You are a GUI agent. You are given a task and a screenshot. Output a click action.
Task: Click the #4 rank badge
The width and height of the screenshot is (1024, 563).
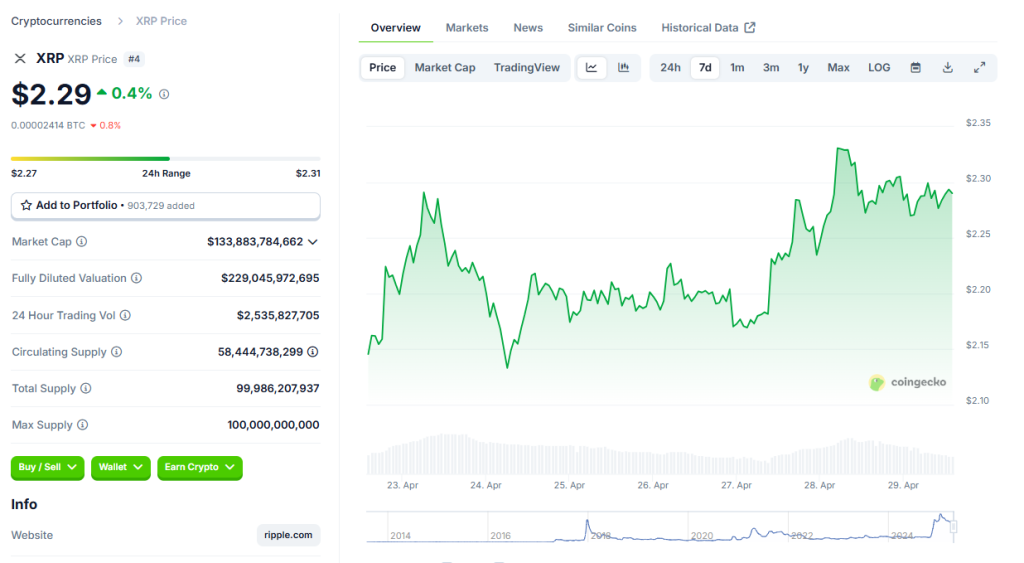(134, 59)
